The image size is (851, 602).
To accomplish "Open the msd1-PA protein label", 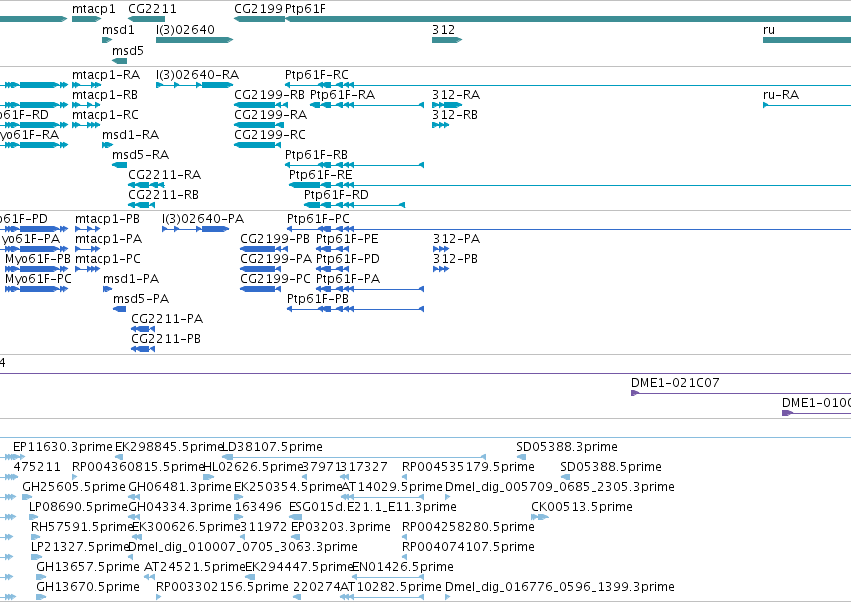I will pos(131,280).
